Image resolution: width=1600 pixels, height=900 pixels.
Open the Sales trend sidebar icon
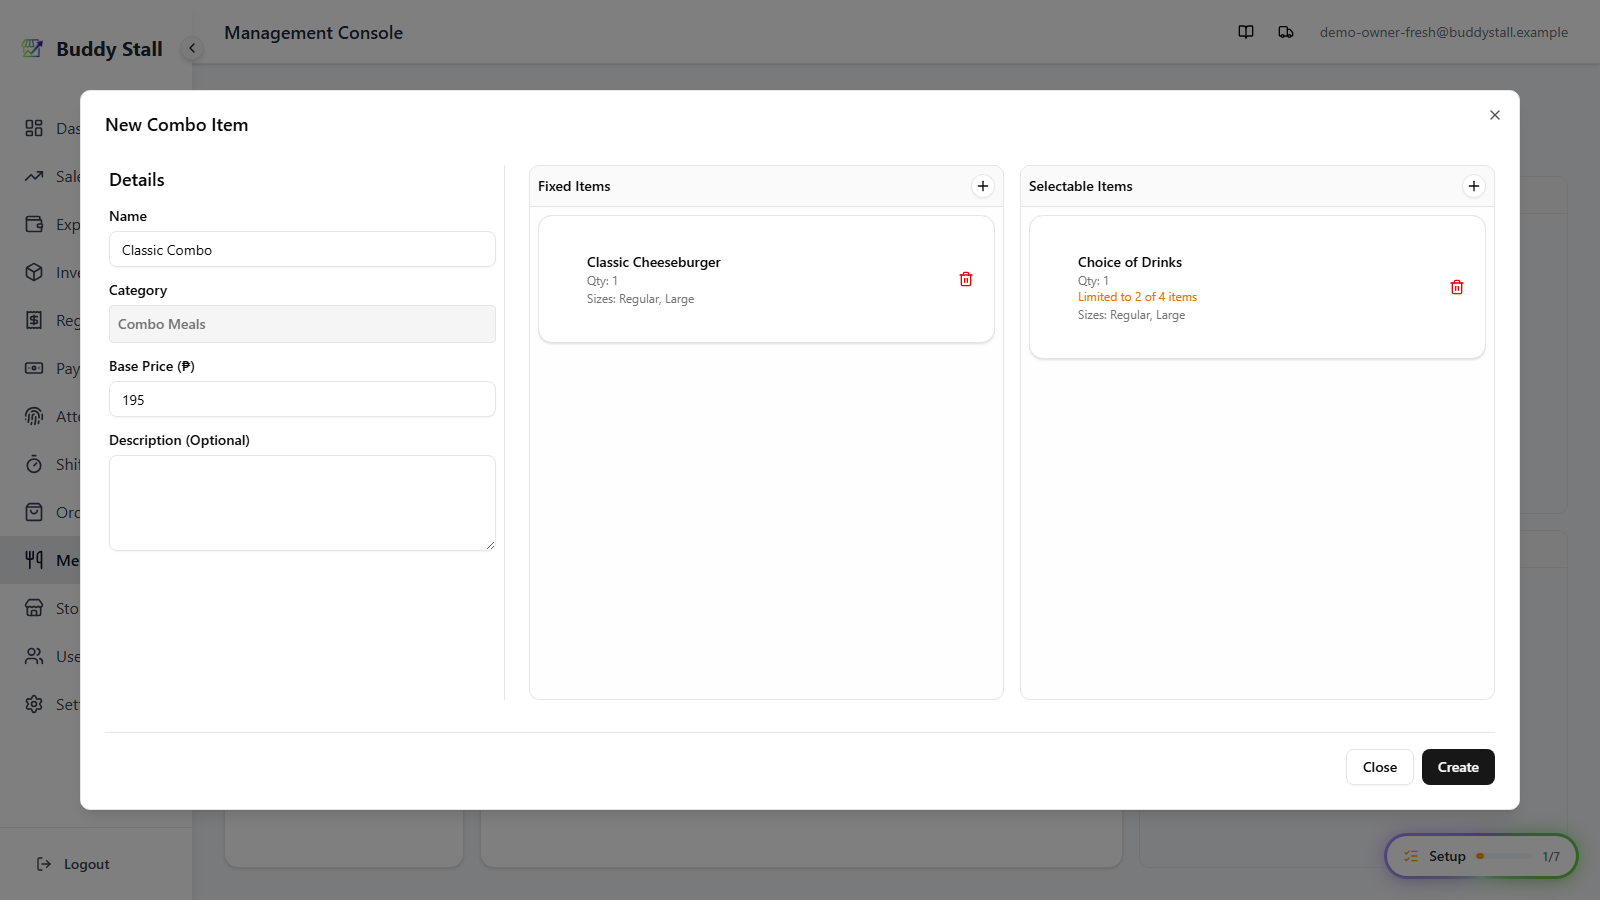(x=34, y=176)
